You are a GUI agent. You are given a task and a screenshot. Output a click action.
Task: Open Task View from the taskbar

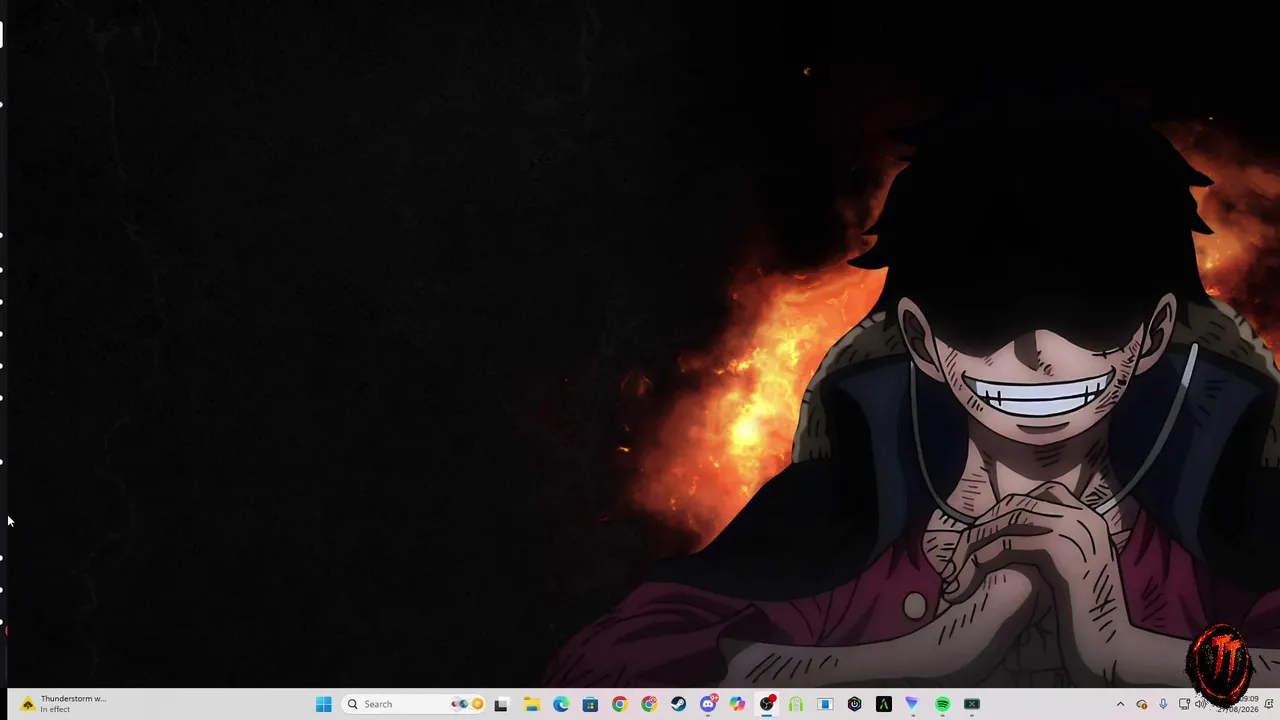(x=501, y=704)
